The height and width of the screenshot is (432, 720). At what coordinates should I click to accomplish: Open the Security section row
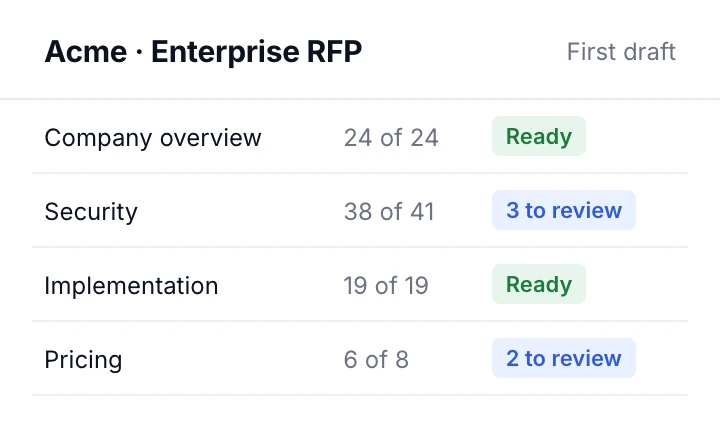coord(360,210)
